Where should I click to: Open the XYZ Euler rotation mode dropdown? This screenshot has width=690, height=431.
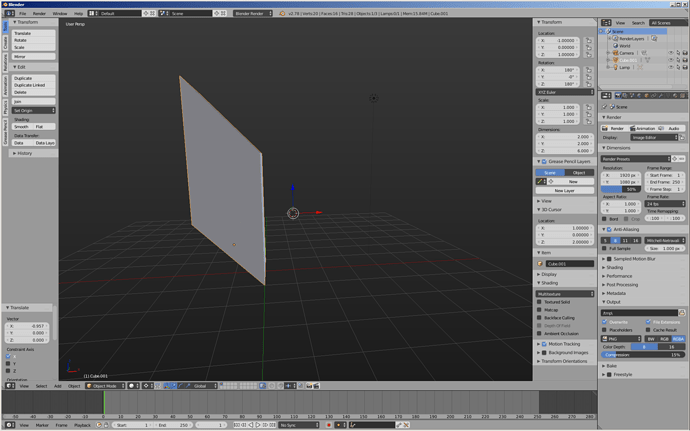click(x=565, y=92)
